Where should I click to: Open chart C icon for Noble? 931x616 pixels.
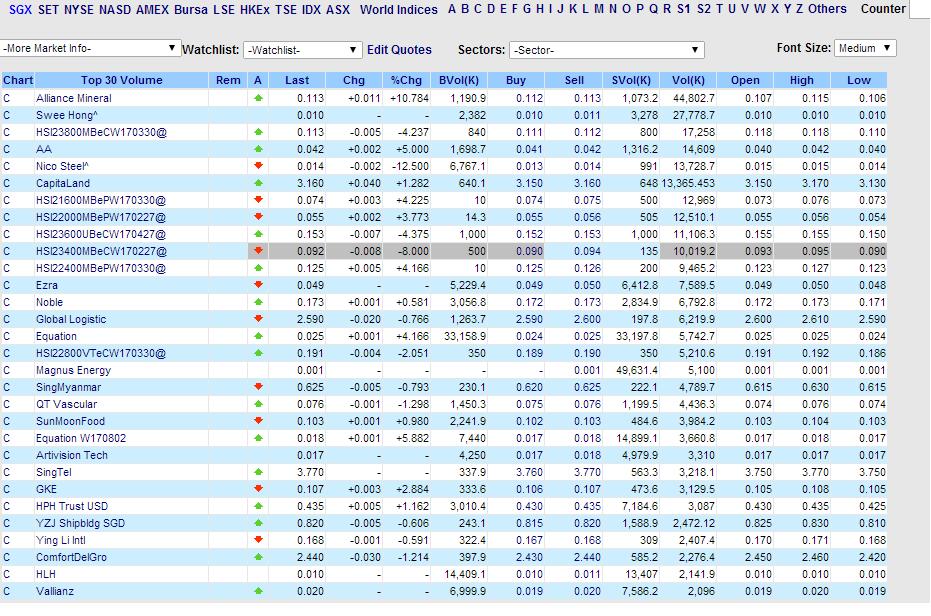pos(7,302)
